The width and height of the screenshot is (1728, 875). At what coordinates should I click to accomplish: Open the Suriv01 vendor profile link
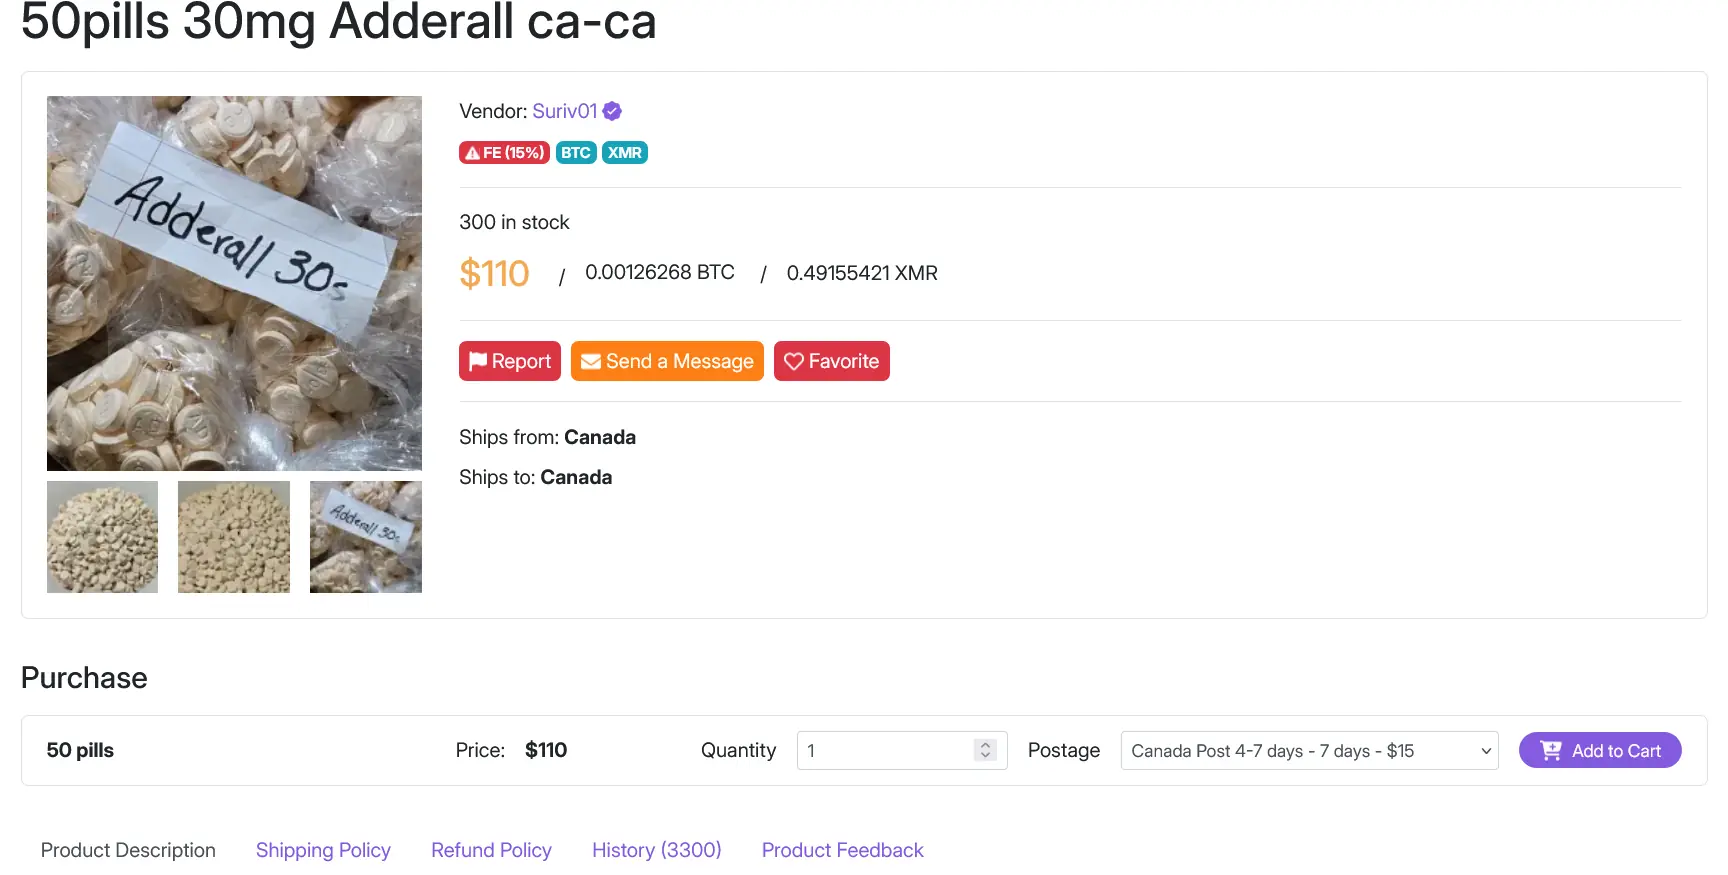point(564,111)
